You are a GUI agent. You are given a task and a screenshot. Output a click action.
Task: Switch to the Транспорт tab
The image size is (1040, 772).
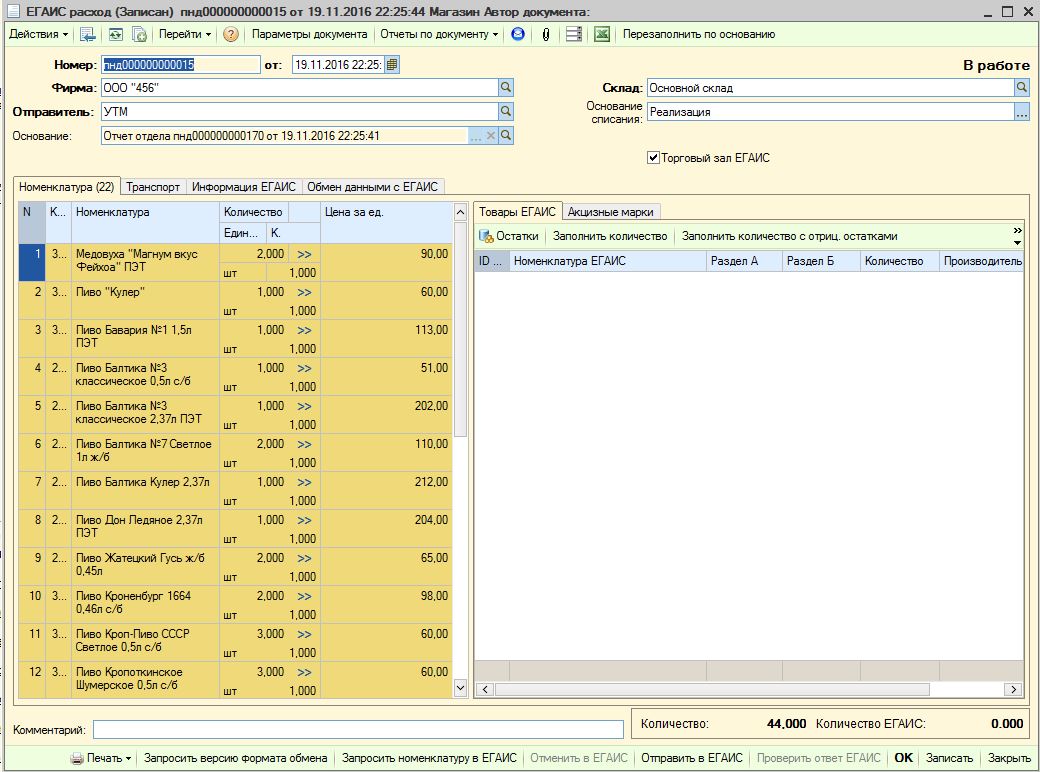[153, 187]
